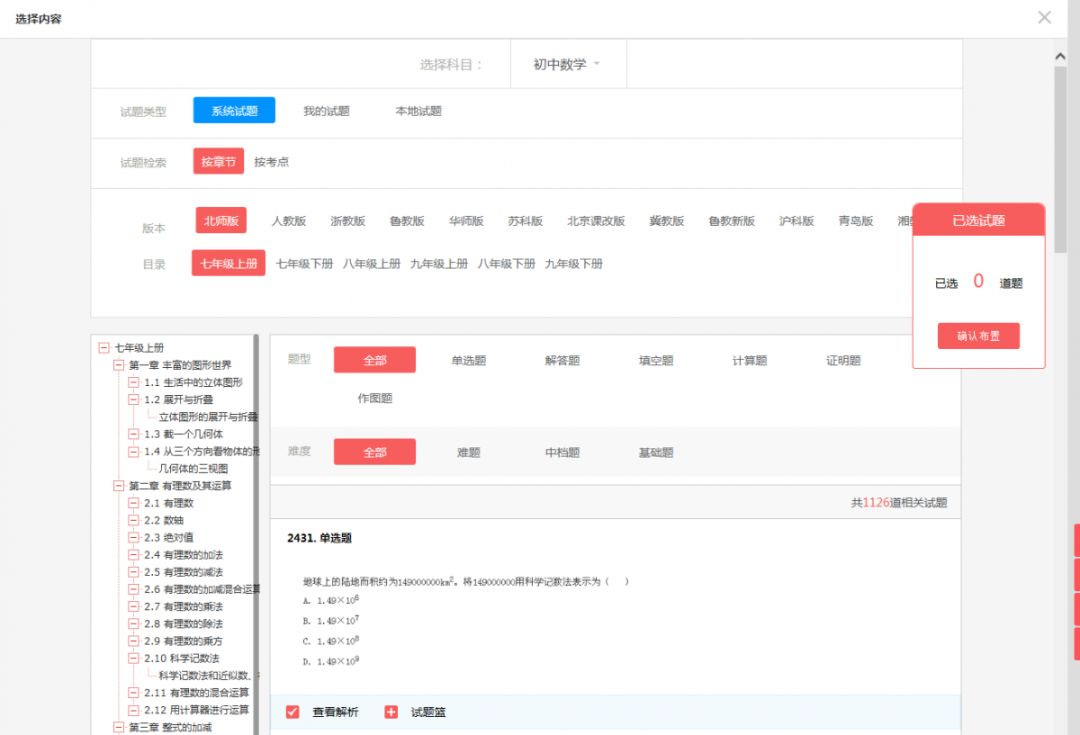Click the 确认布置 button
1080x735 pixels.
click(x=977, y=335)
